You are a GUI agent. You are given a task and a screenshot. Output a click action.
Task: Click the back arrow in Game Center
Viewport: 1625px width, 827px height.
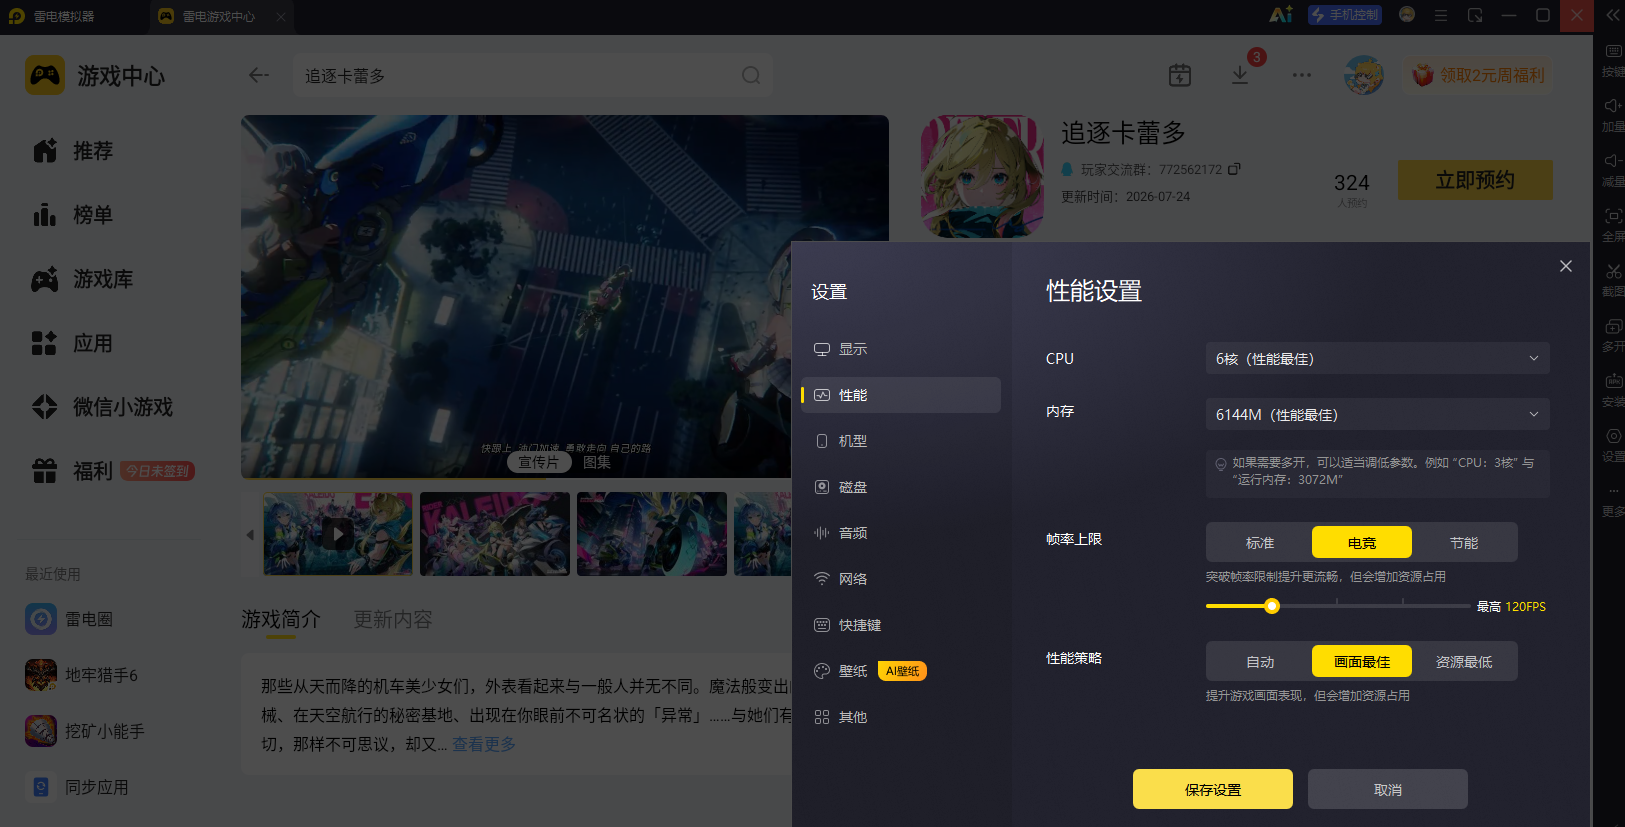(259, 75)
